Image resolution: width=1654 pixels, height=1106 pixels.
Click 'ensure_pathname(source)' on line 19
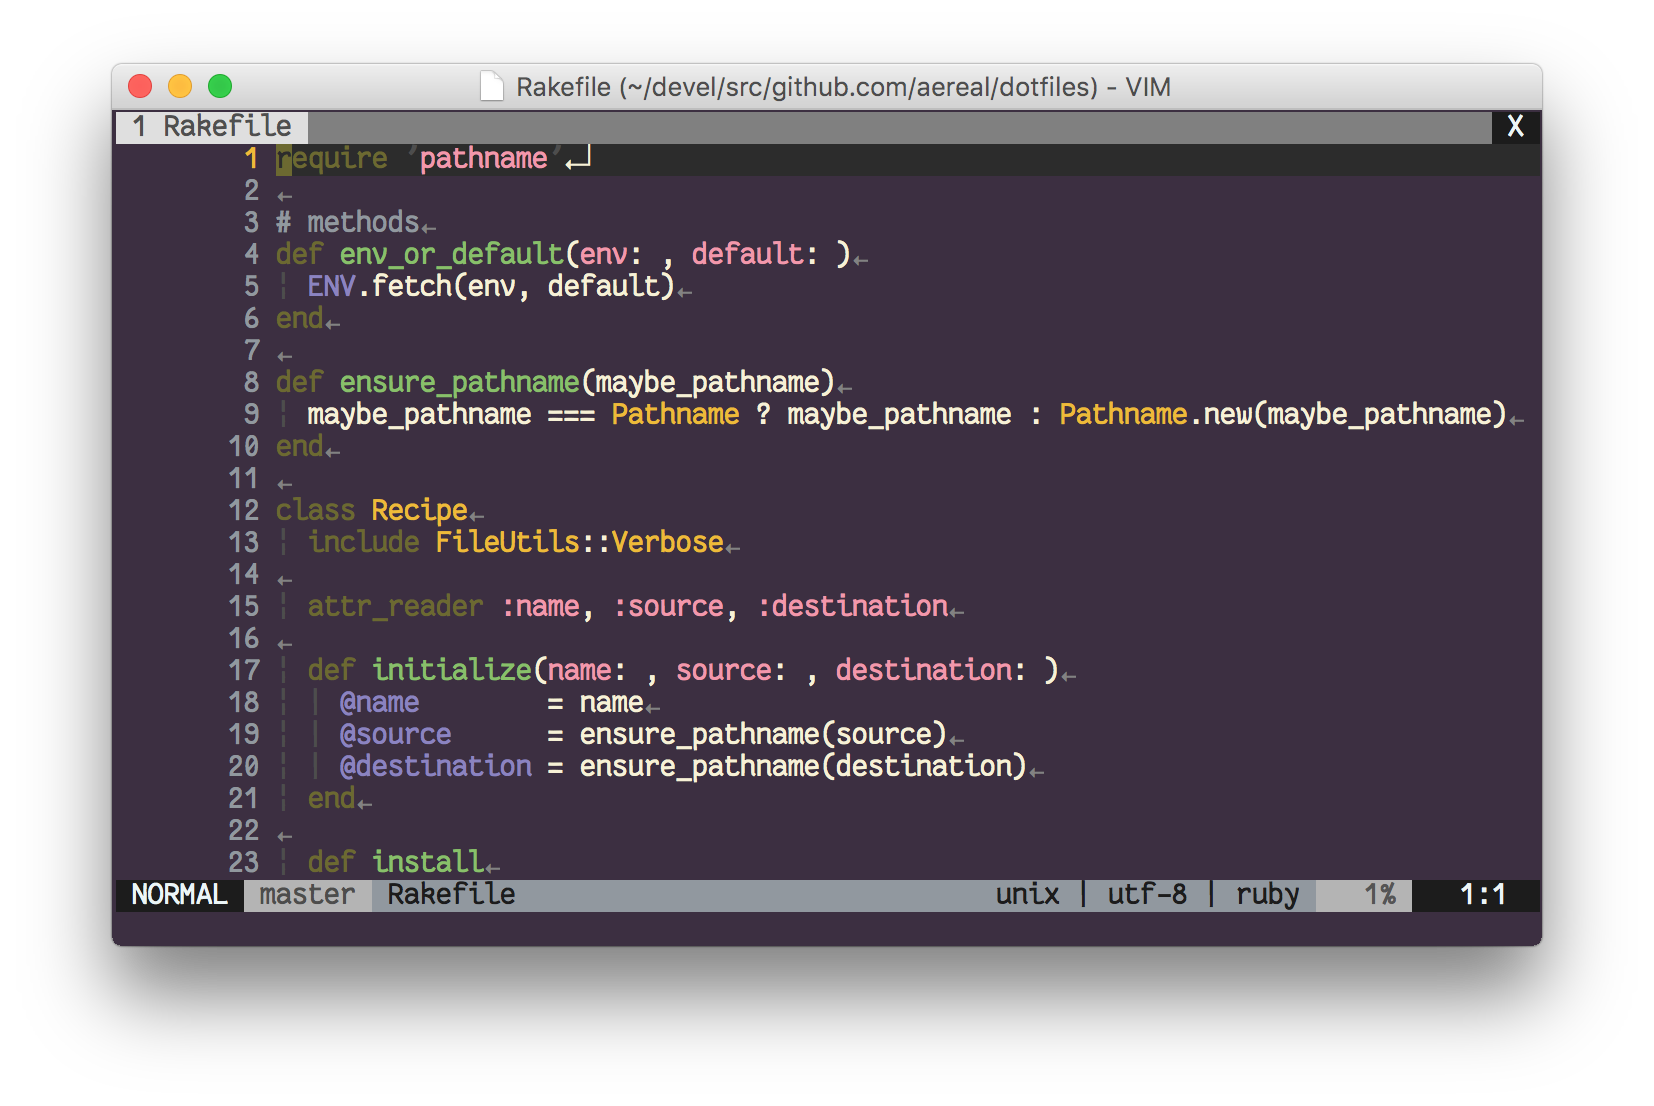[764, 734]
